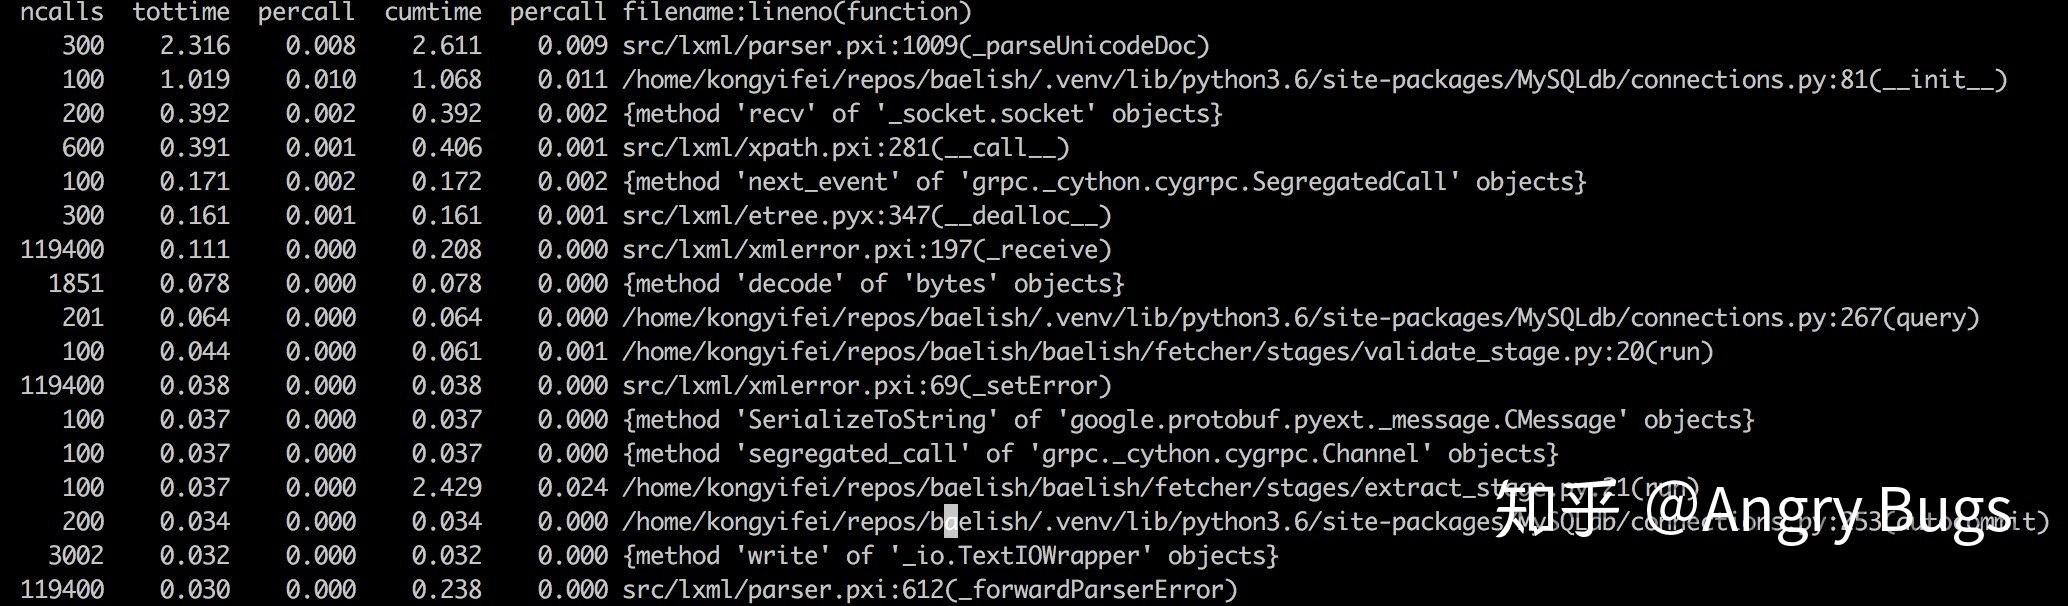This screenshot has width=2068, height=606.
Task: Click the 'decode' of 'bytes' line
Action: [x=873, y=284]
